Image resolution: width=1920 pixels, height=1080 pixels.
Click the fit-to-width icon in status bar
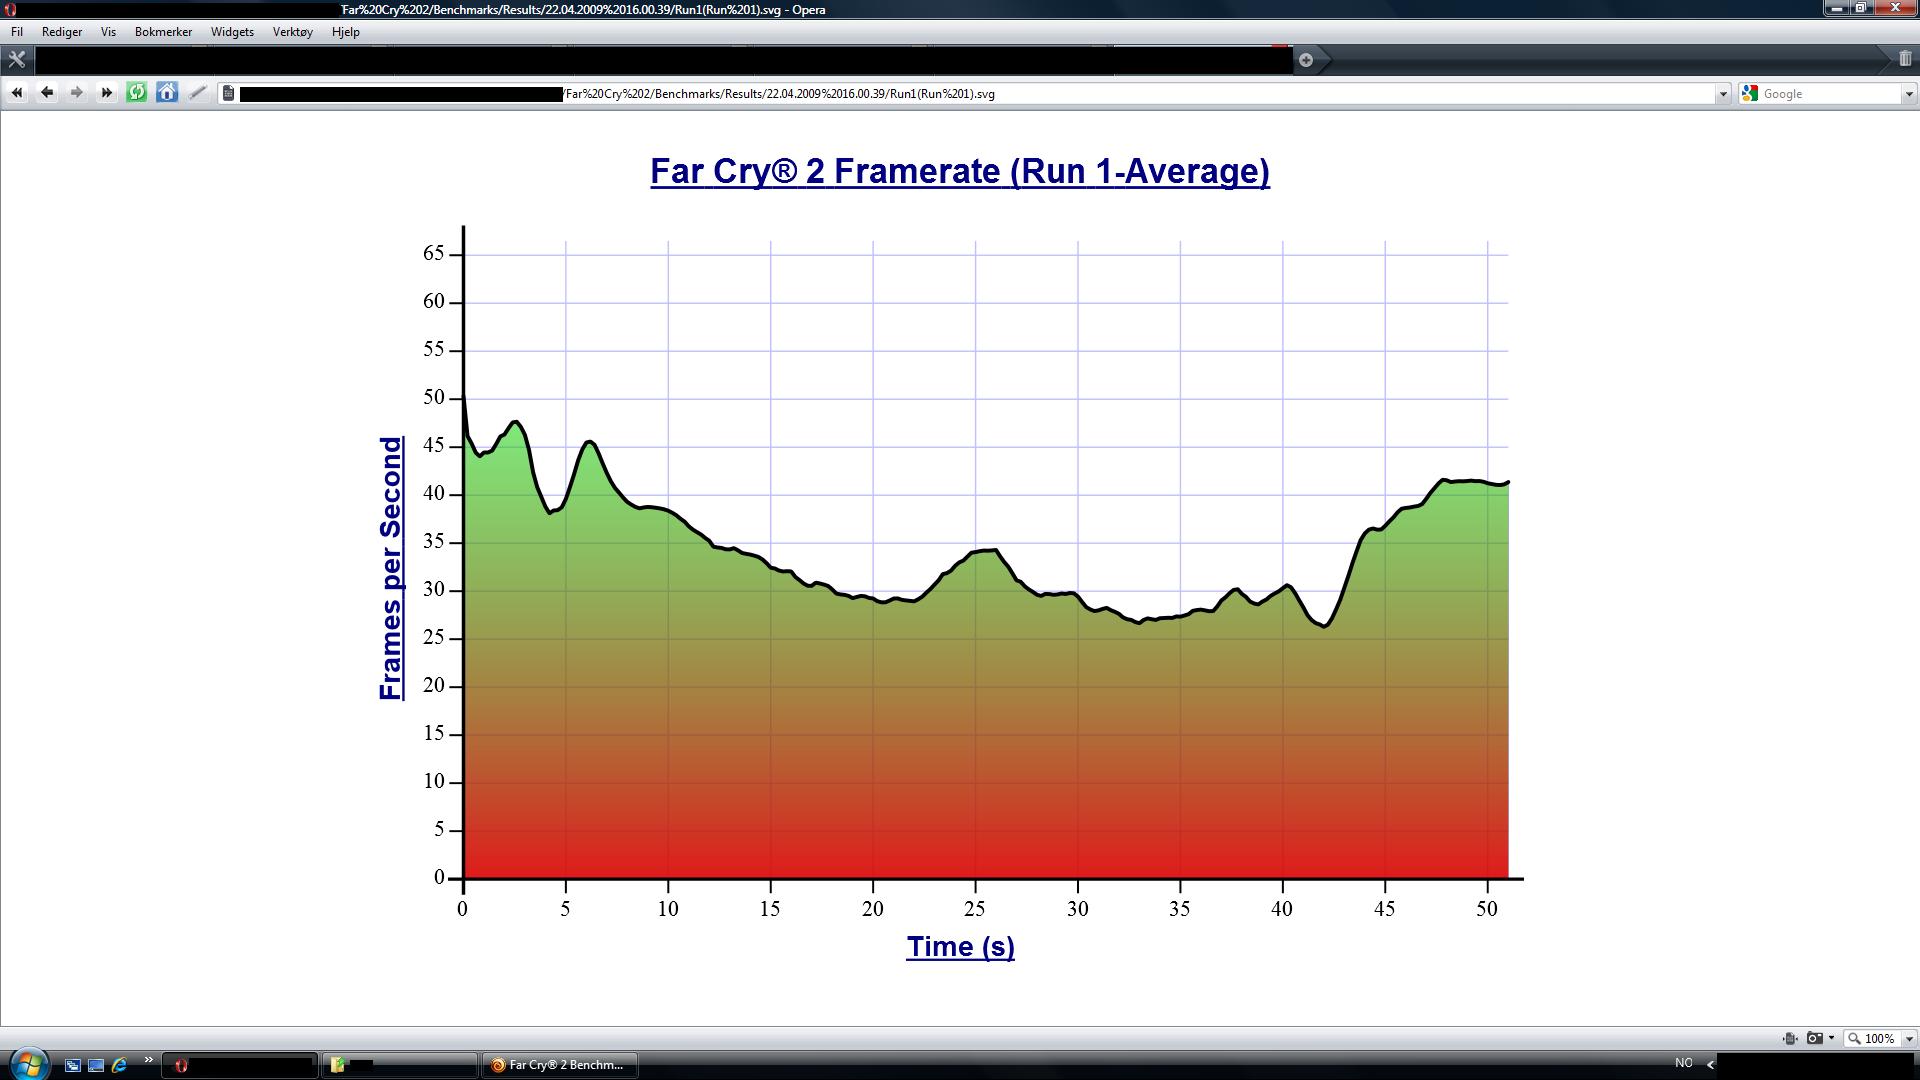coord(1790,1038)
